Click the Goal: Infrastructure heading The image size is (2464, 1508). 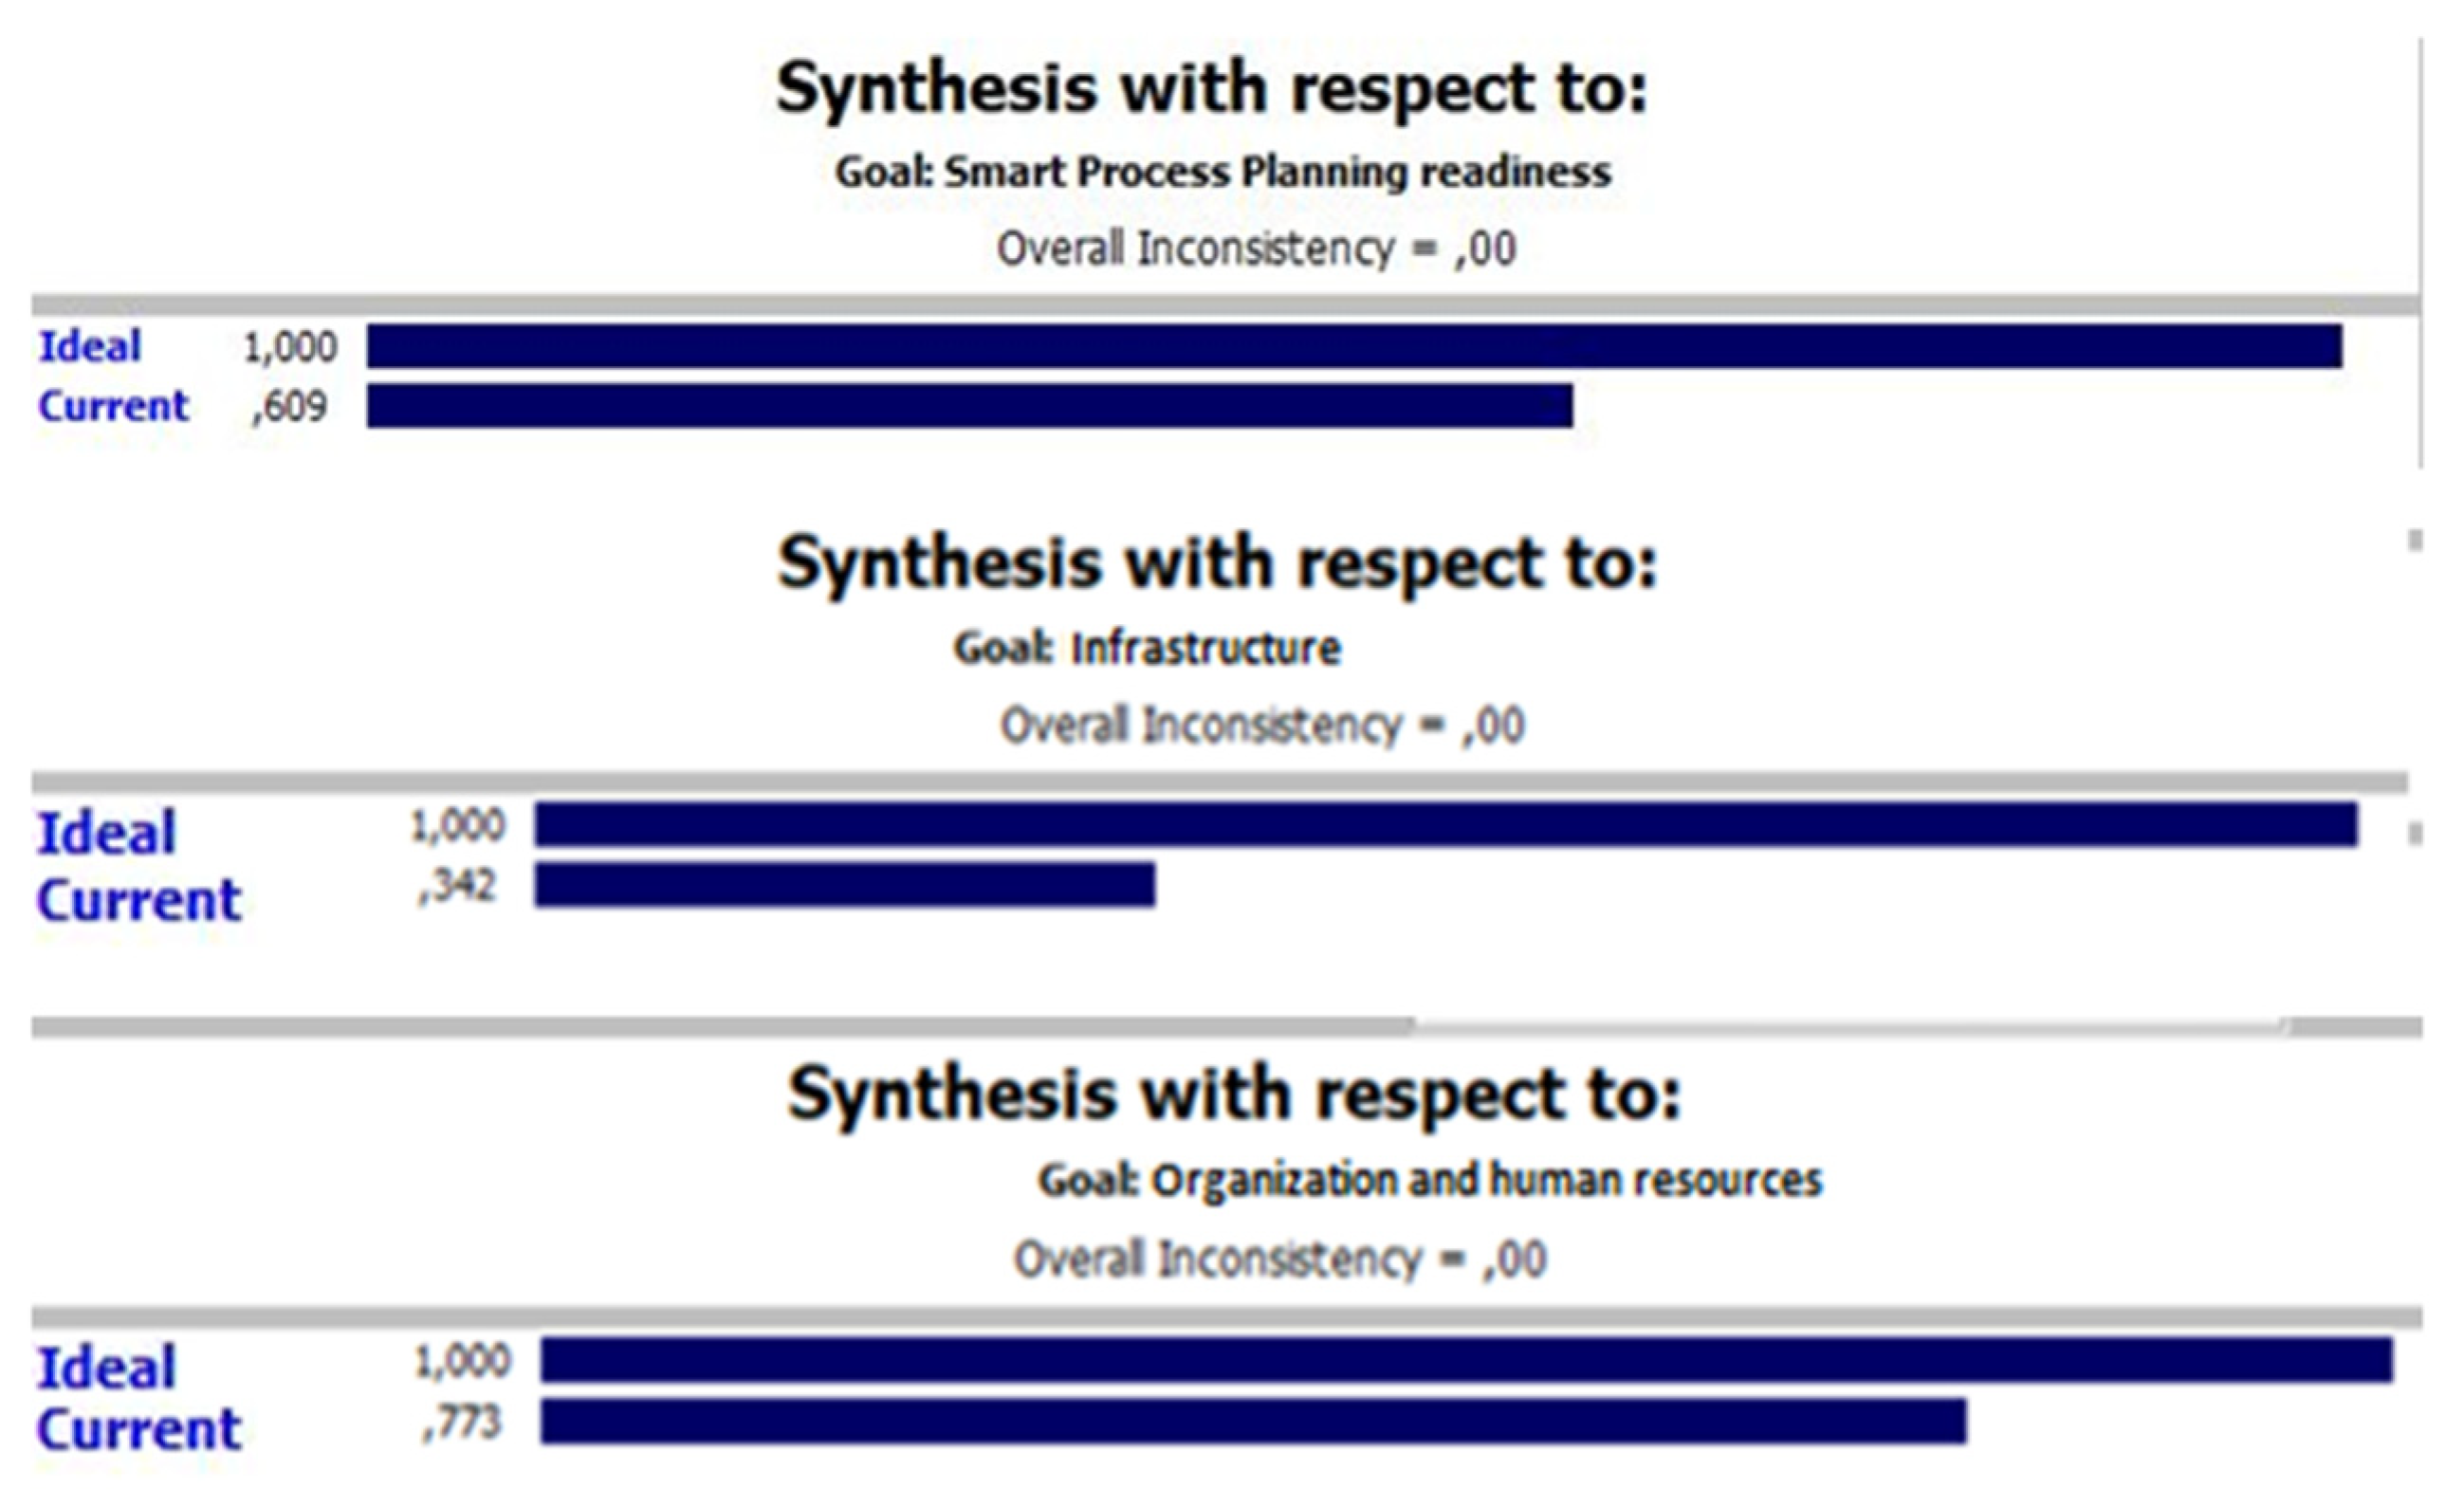point(1147,648)
